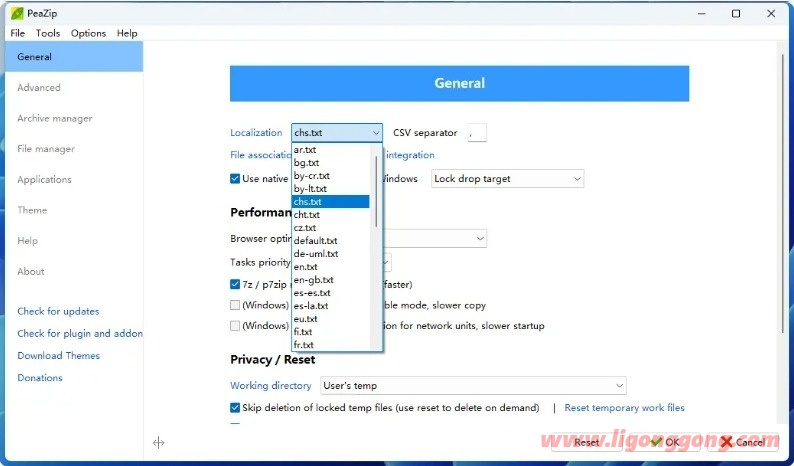Select es-es.txt in the language list
Viewport: 794px width, 466px height.
(331, 293)
